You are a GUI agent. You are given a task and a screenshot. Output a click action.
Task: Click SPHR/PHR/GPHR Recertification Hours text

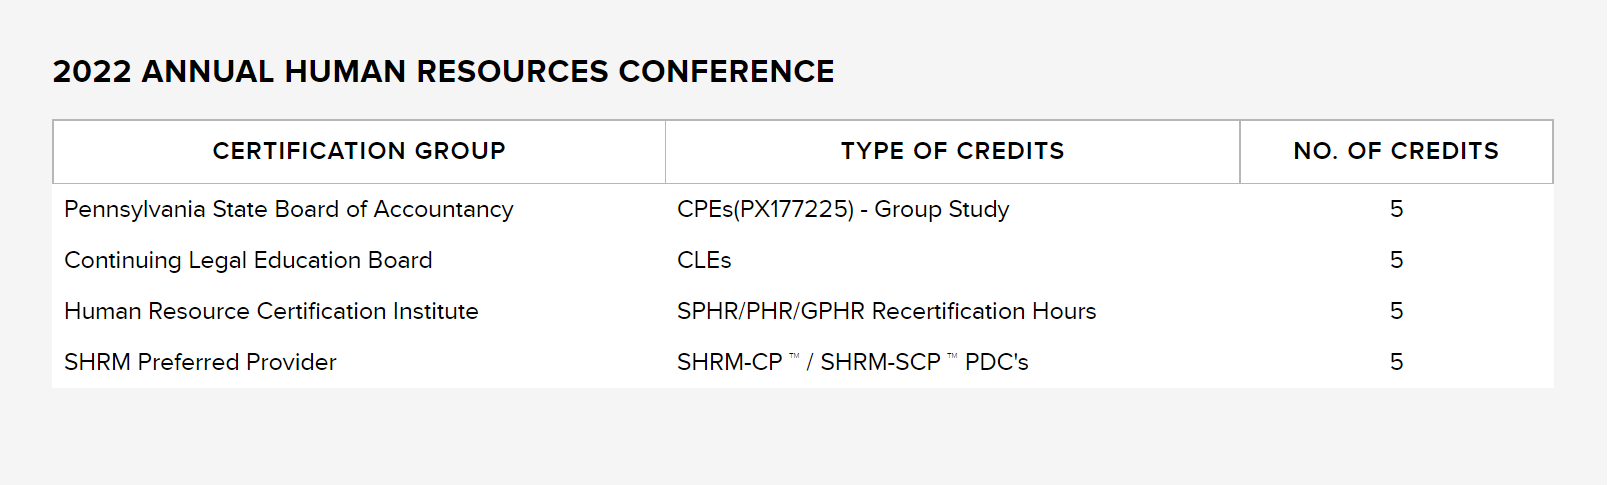886,311
